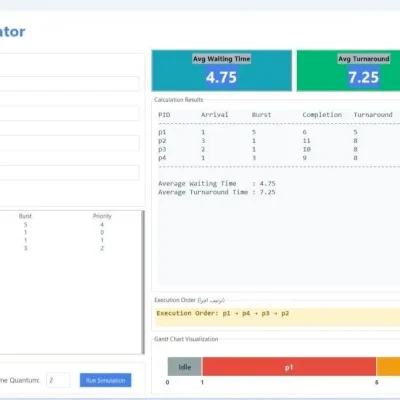Click the Run Simulation button
Viewport: 400px width, 400px height.
click(105, 380)
